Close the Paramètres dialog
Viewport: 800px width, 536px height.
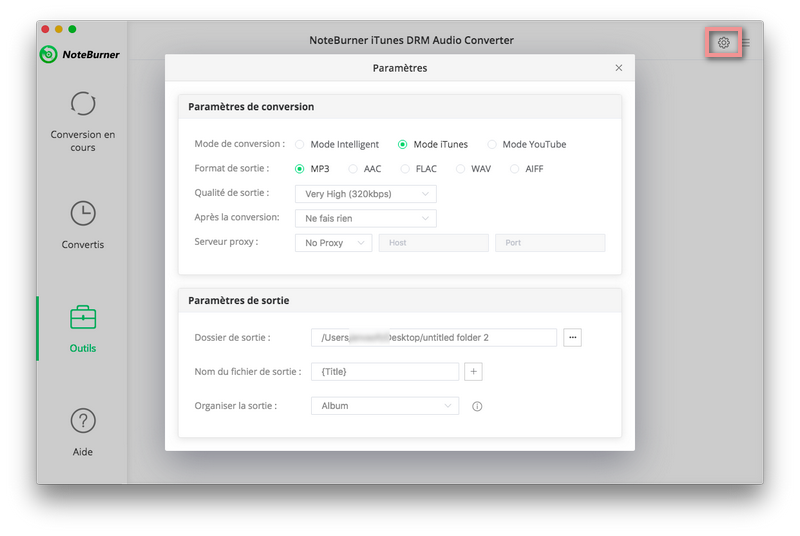tap(618, 68)
